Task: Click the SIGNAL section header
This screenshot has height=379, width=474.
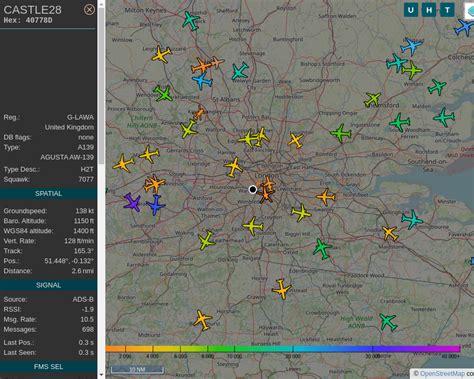Action: [48, 285]
